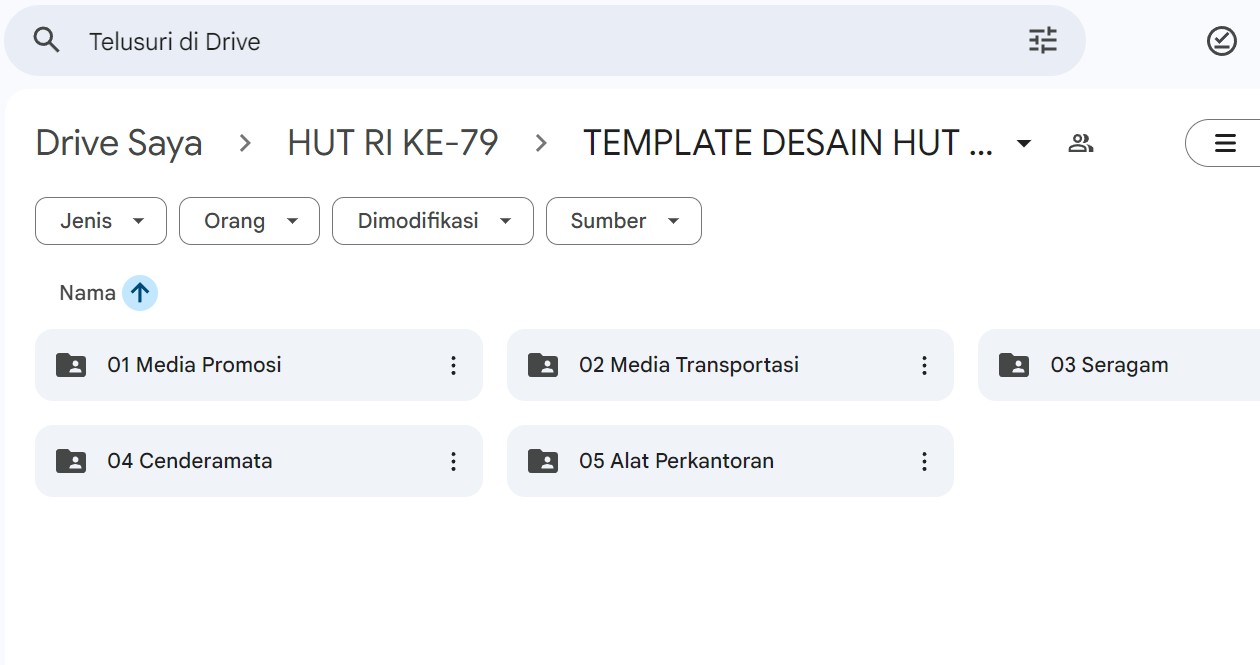Image resolution: width=1260 pixels, height=665 pixels.
Task: Click the 05 Alat Perkantoran folder icon
Action: point(542,461)
